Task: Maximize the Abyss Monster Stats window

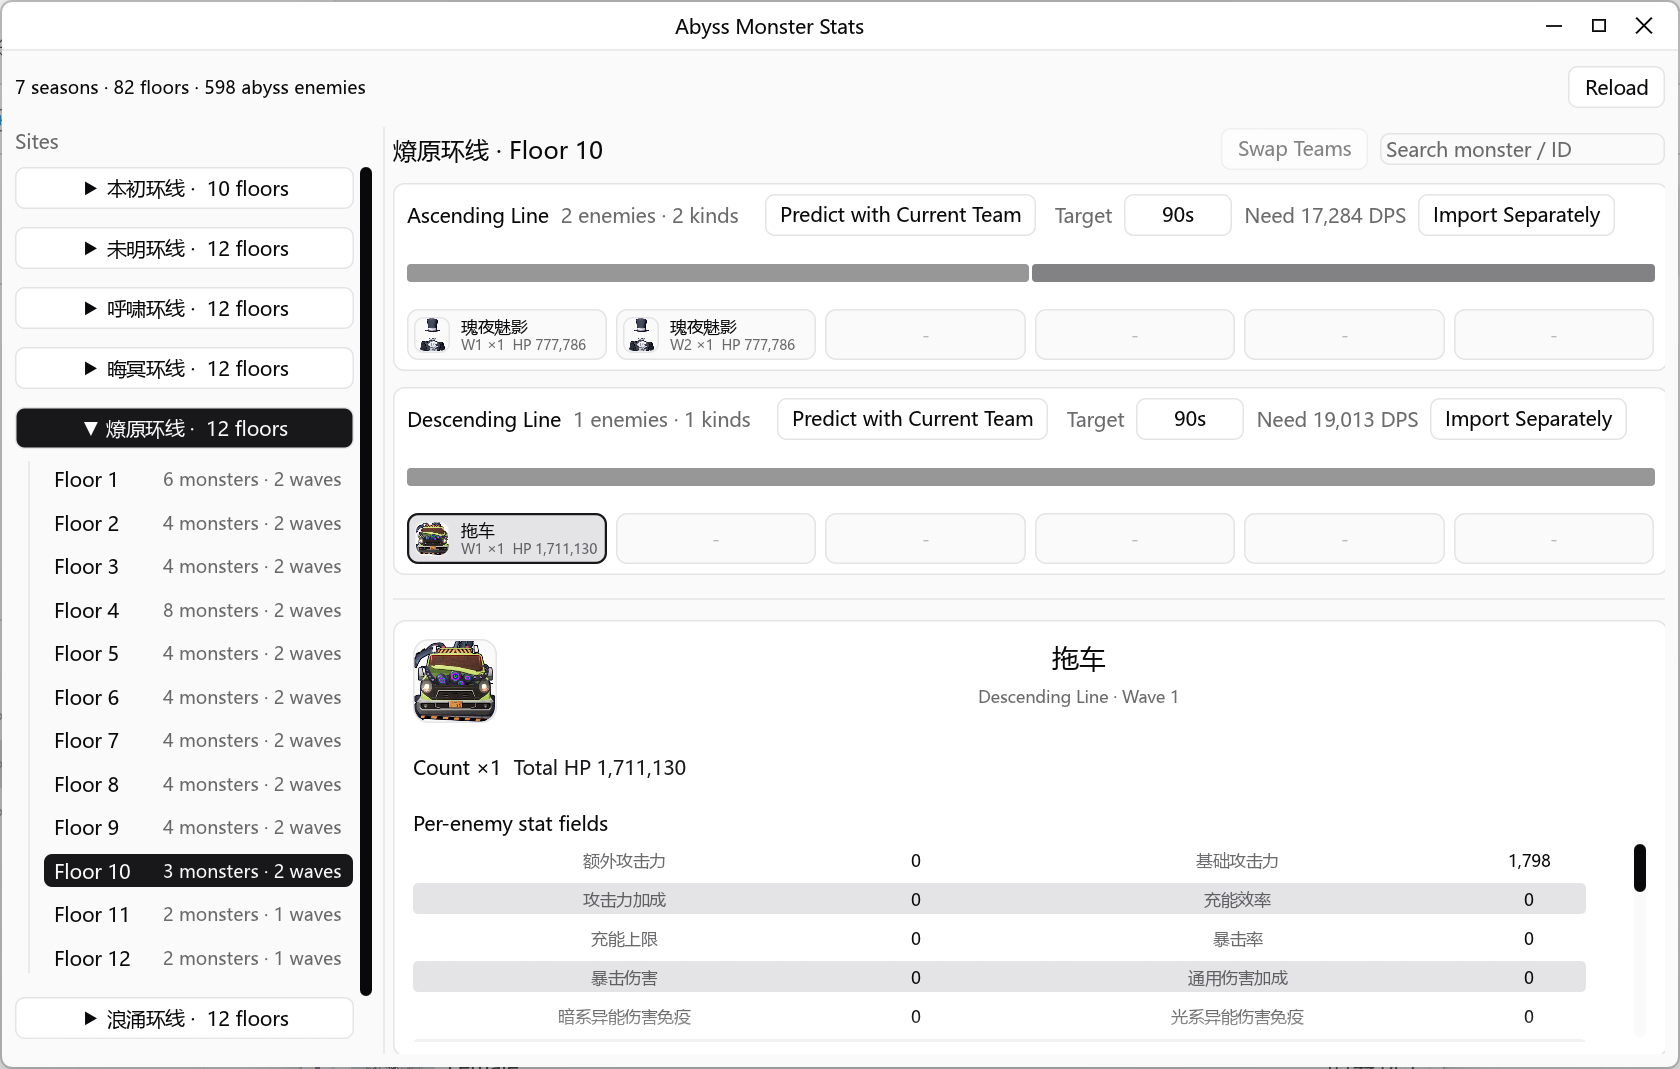Action: (x=1599, y=26)
